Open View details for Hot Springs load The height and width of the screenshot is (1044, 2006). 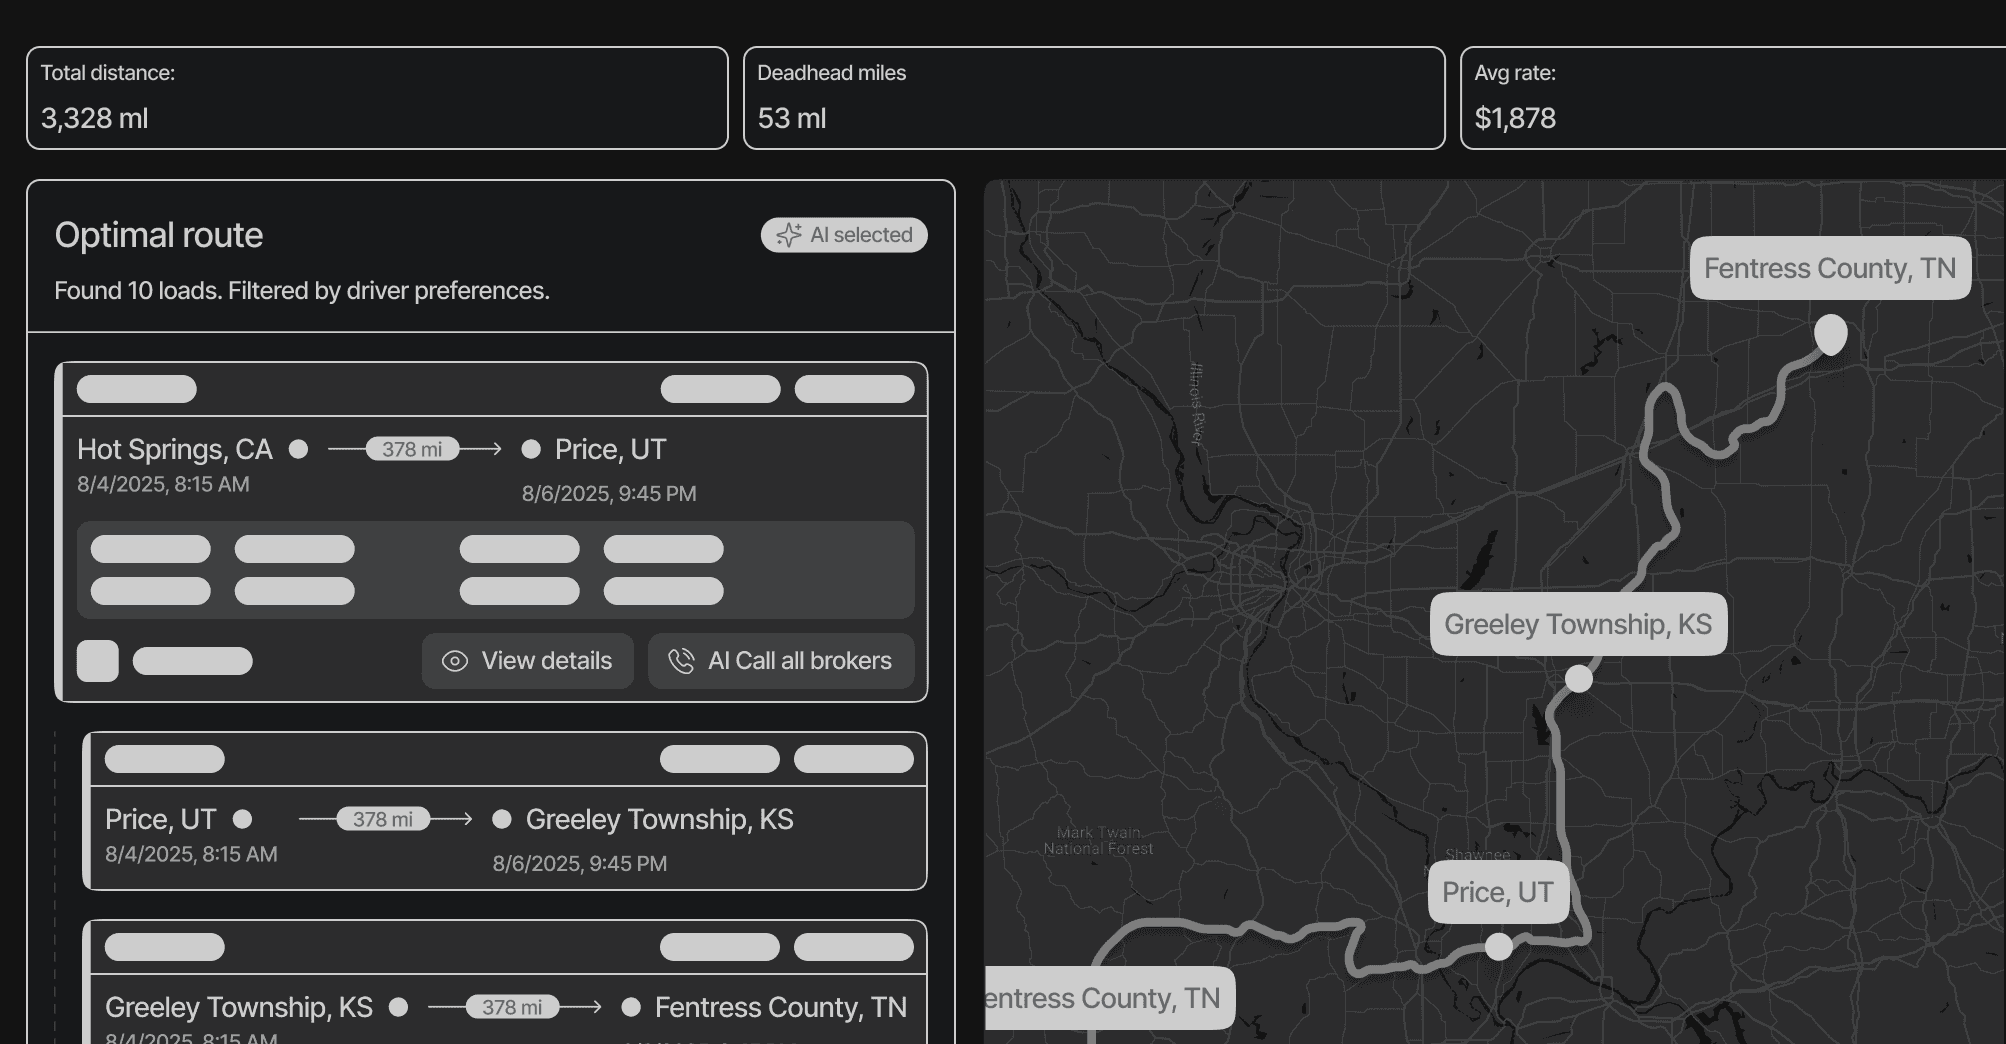pos(528,661)
